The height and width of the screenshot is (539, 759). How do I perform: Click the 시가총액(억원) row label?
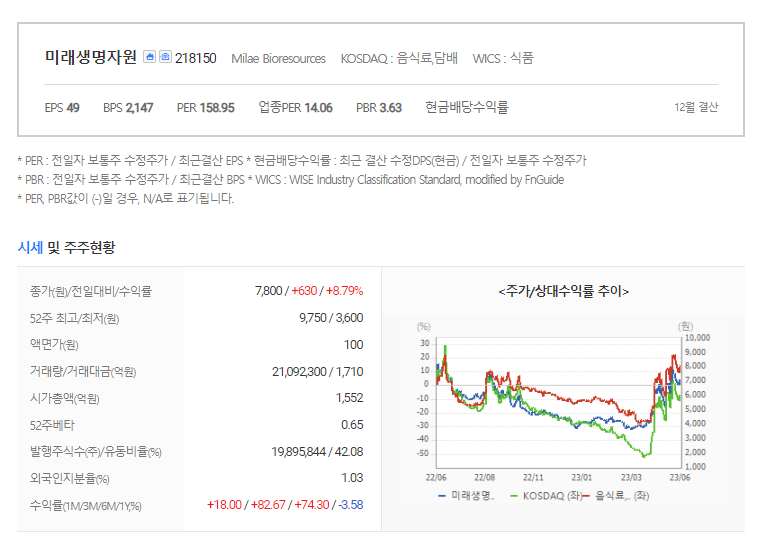point(64,399)
